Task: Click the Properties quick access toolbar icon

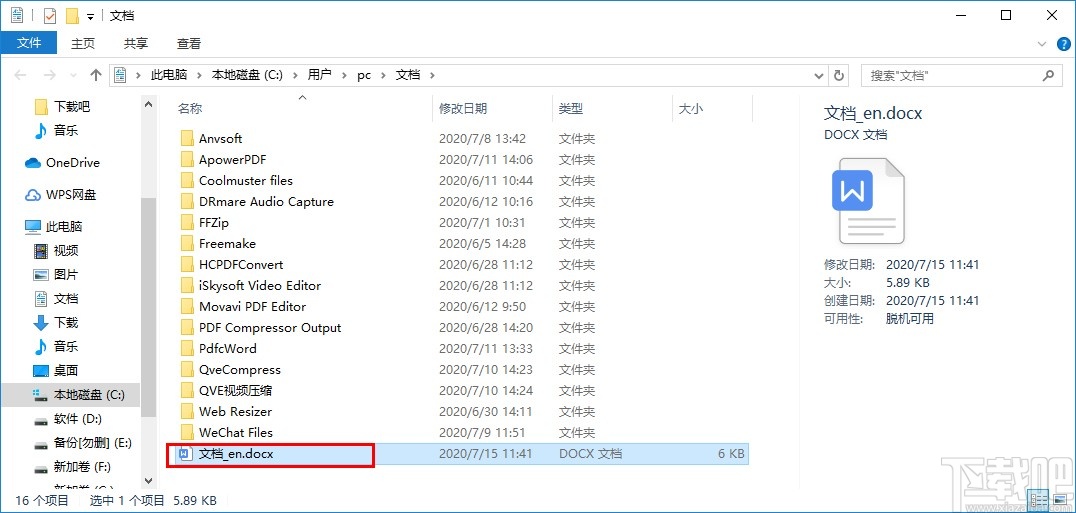Action: click(49, 15)
